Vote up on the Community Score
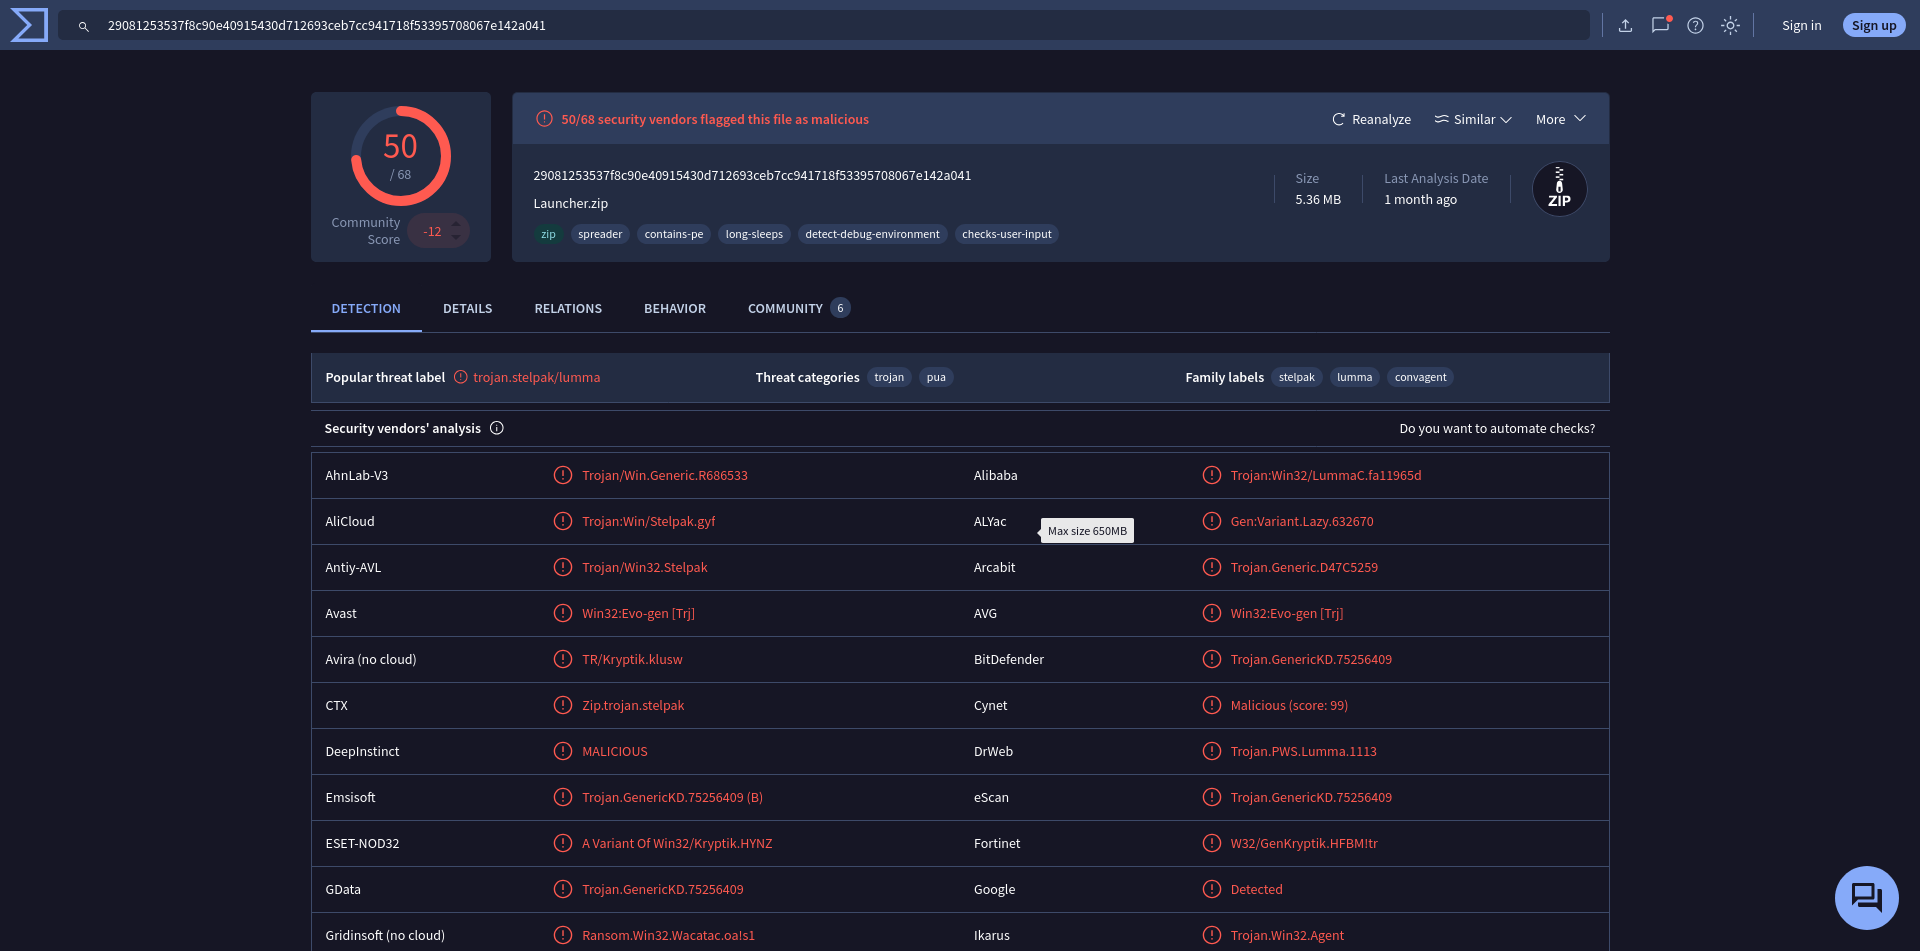Viewport: 1920px width, 951px height. [x=456, y=224]
